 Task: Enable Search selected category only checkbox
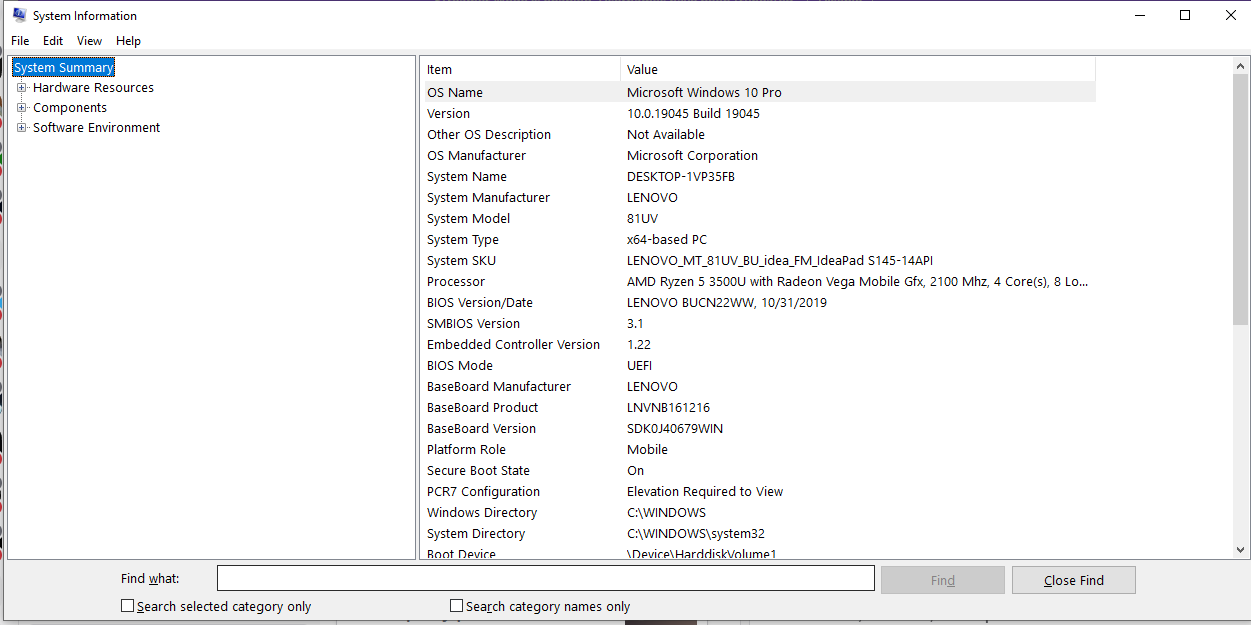tap(127, 606)
